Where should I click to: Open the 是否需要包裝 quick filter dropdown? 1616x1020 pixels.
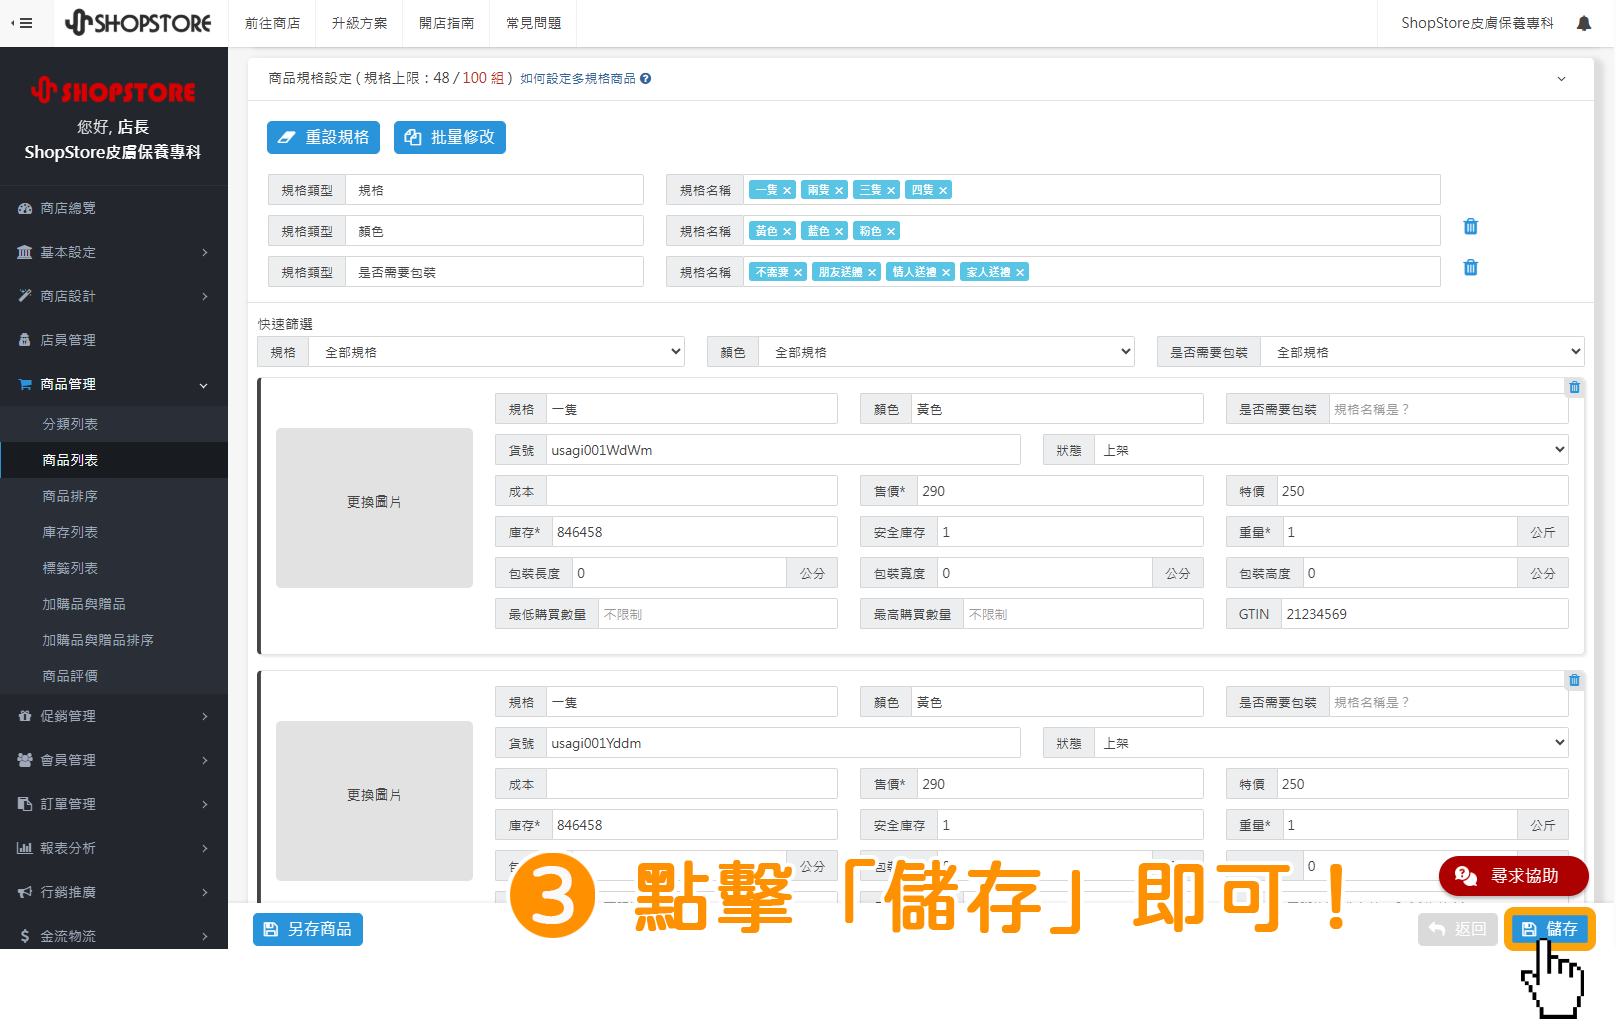(1422, 352)
